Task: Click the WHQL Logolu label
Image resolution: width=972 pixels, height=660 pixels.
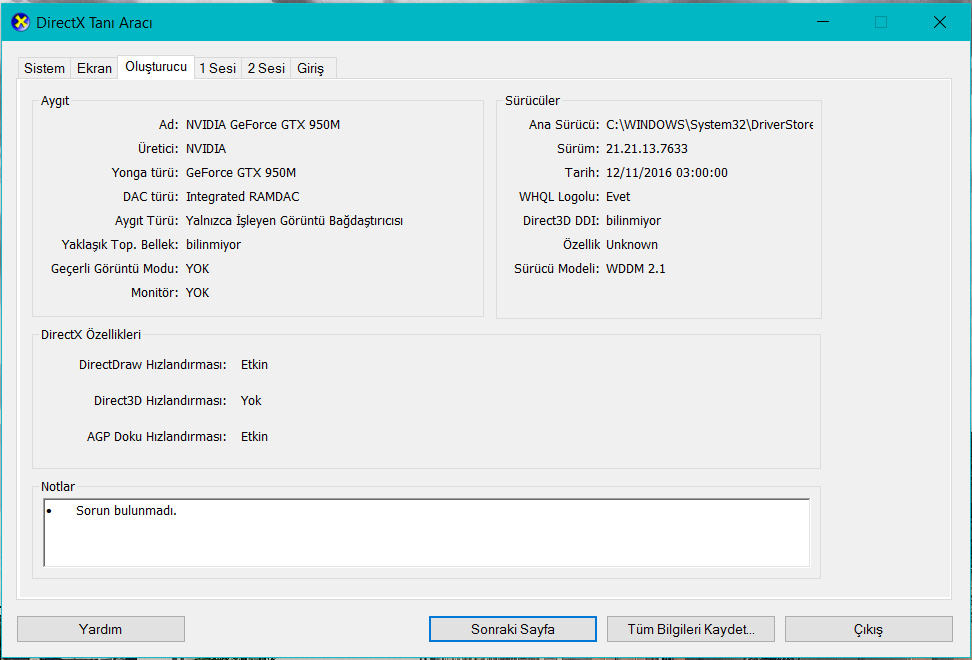Action: tap(559, 197)
